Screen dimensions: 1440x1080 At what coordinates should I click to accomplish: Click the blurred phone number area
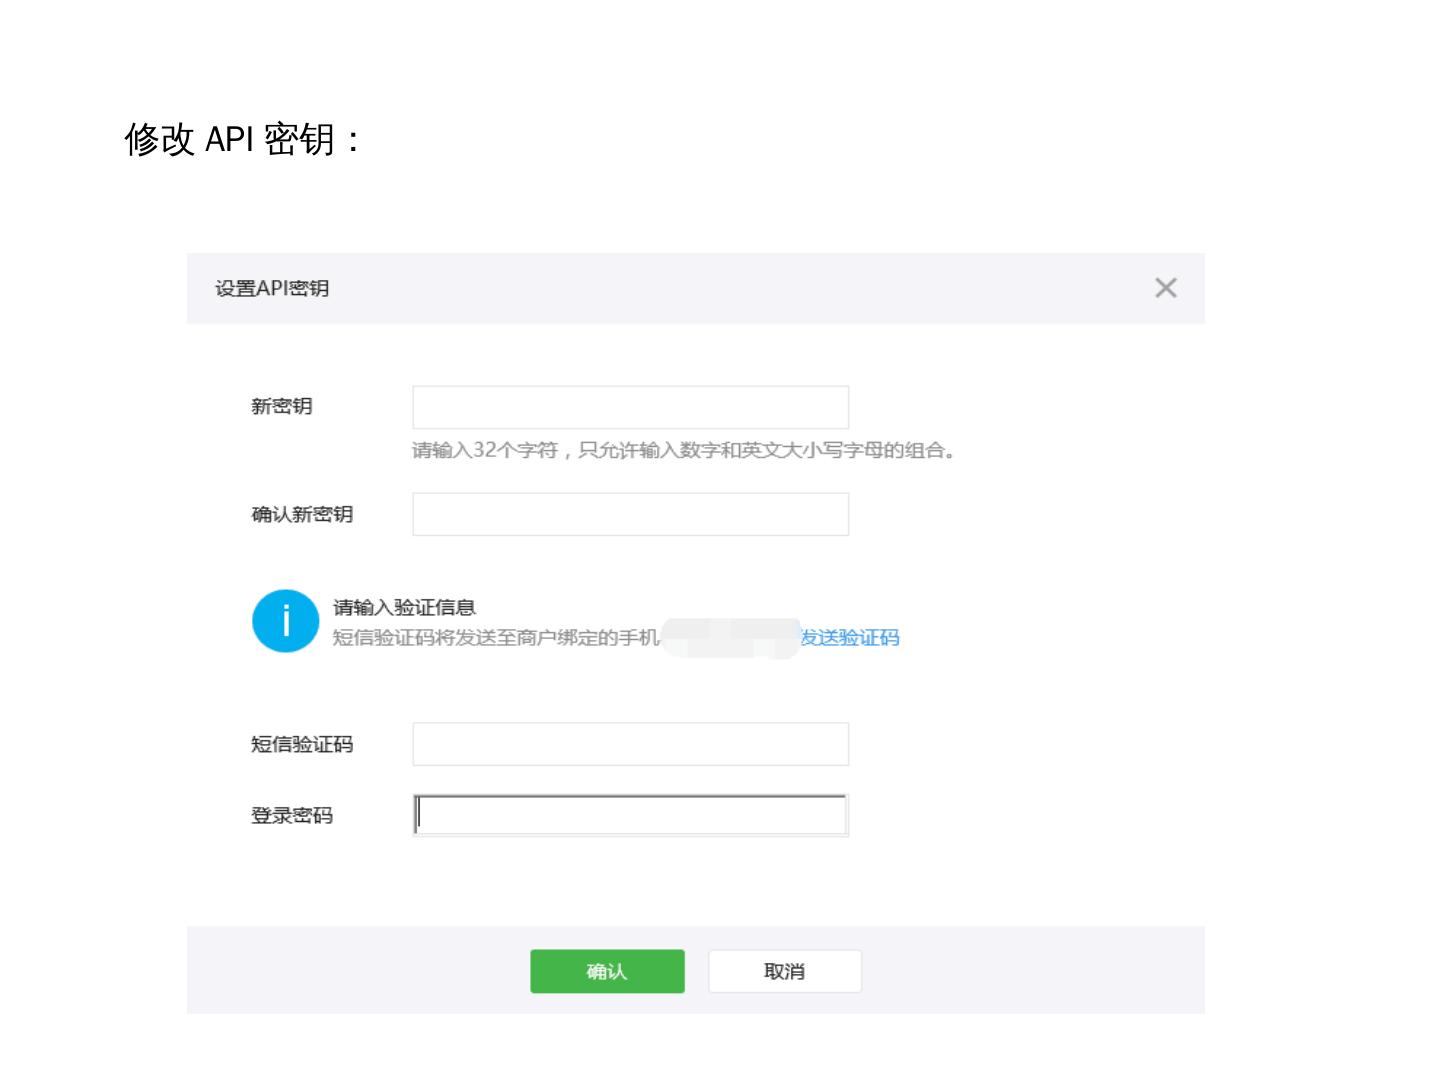point(730,638)
